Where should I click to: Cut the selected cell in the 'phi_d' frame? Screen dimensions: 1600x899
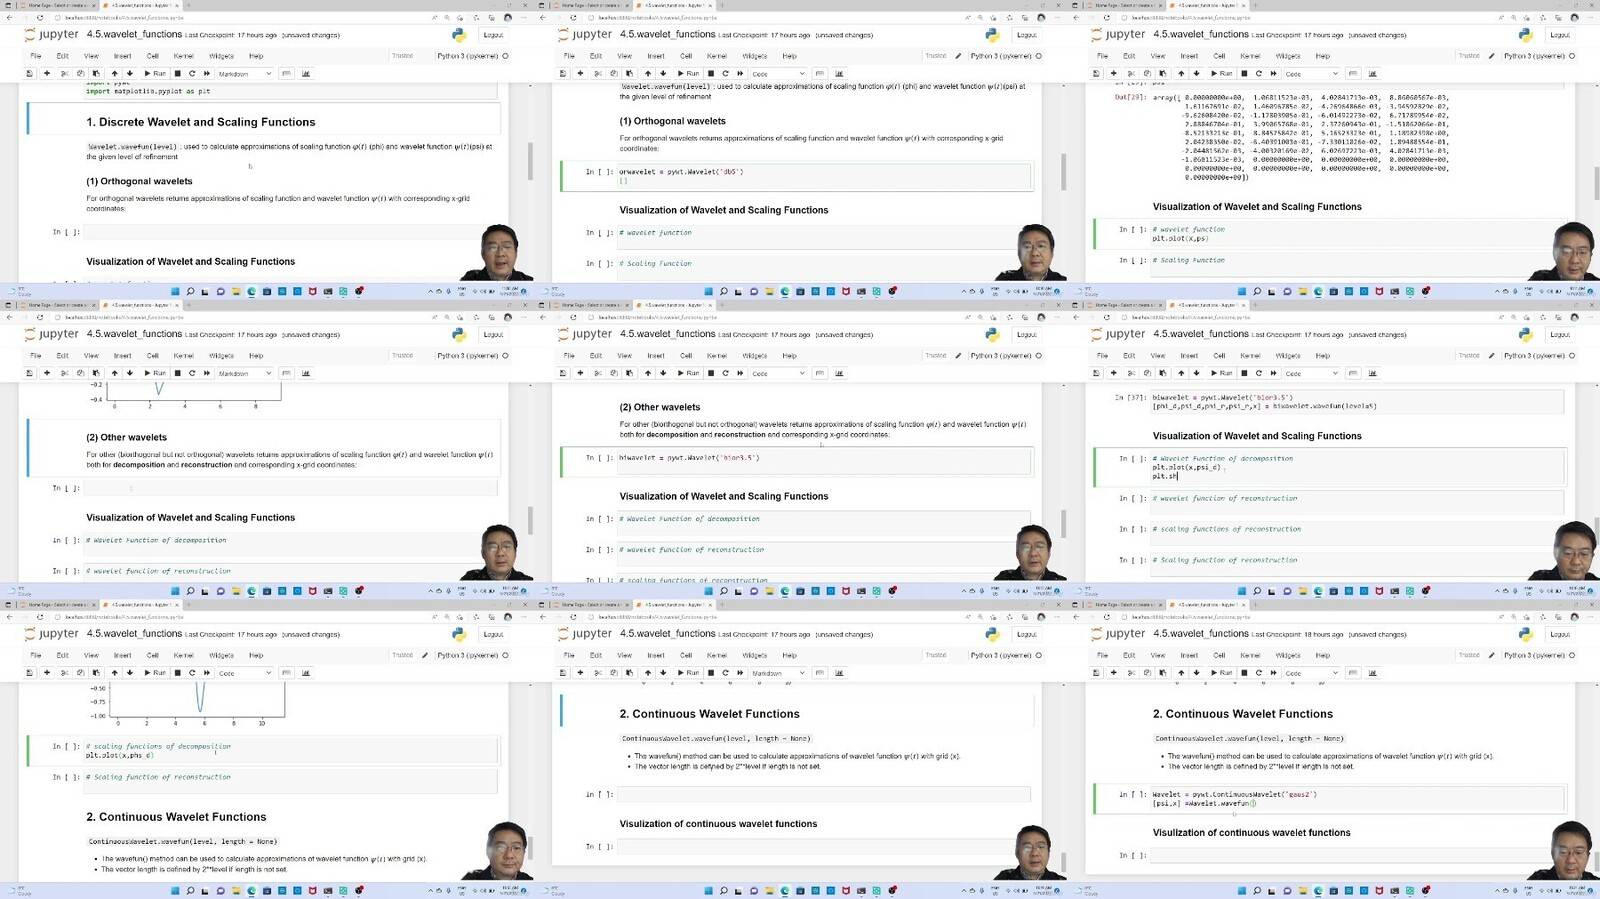65,673
